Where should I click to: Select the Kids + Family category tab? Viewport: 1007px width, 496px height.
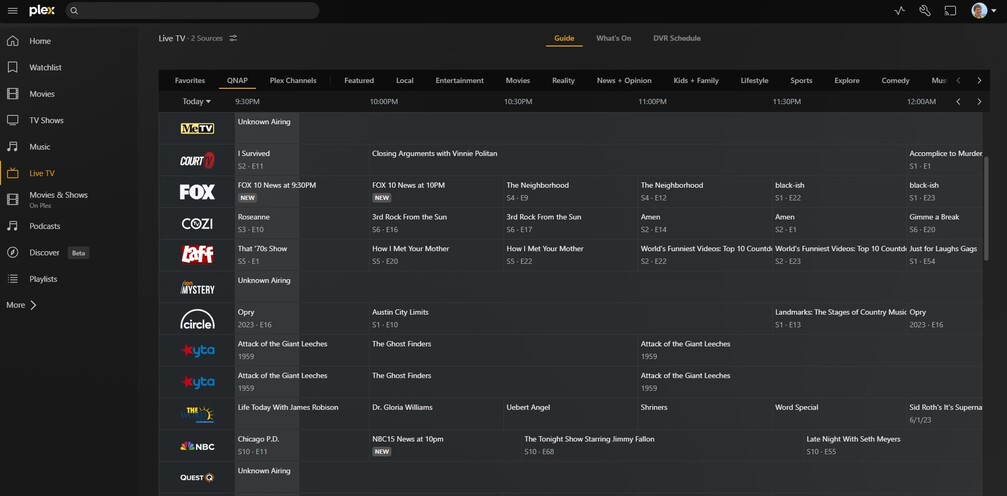pos(696,80)
